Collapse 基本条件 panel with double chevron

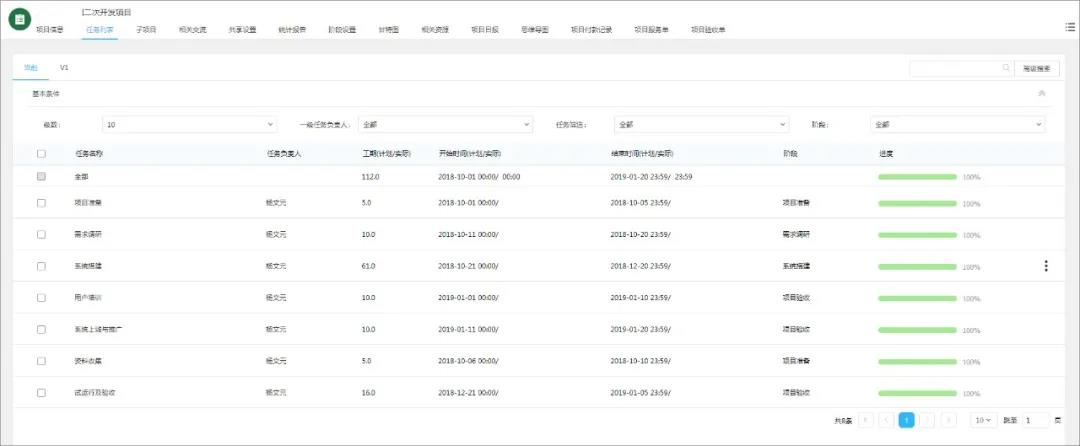[1041, 93]
